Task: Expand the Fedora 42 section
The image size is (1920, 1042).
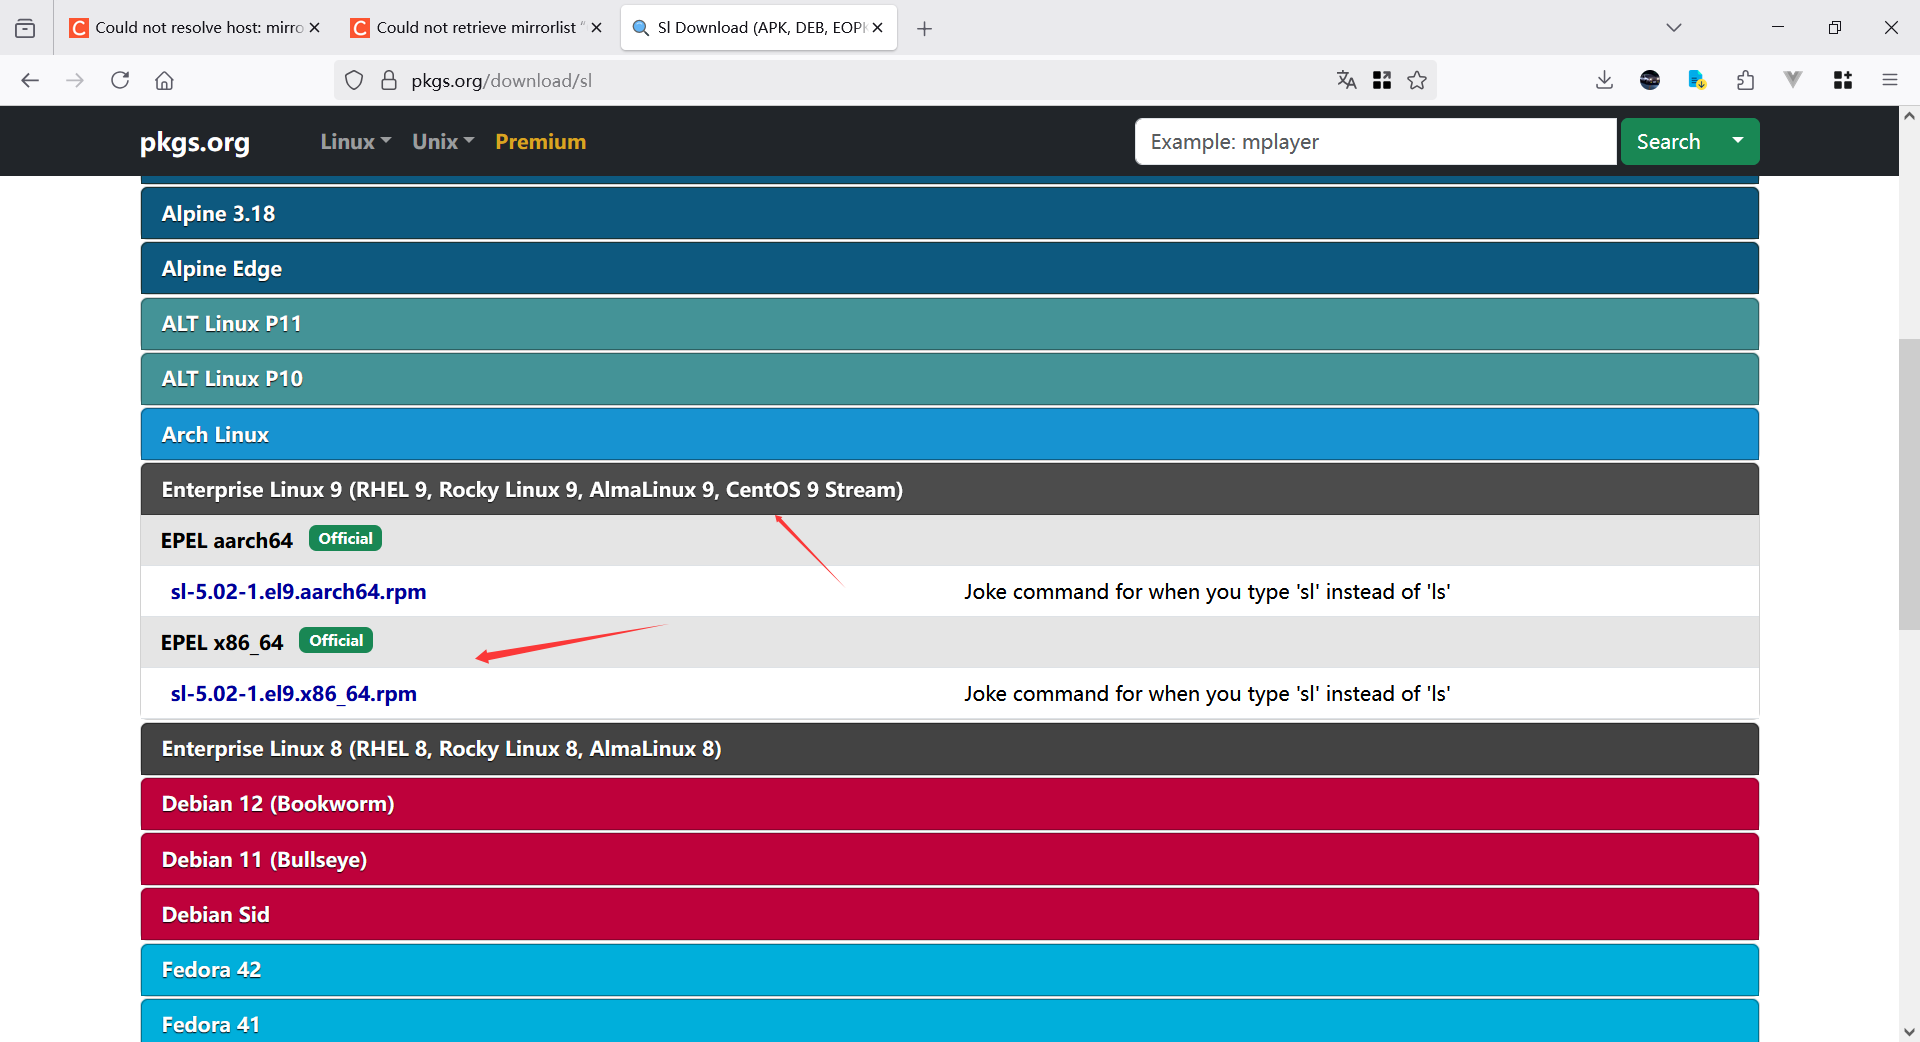Action: click(949, 970)
